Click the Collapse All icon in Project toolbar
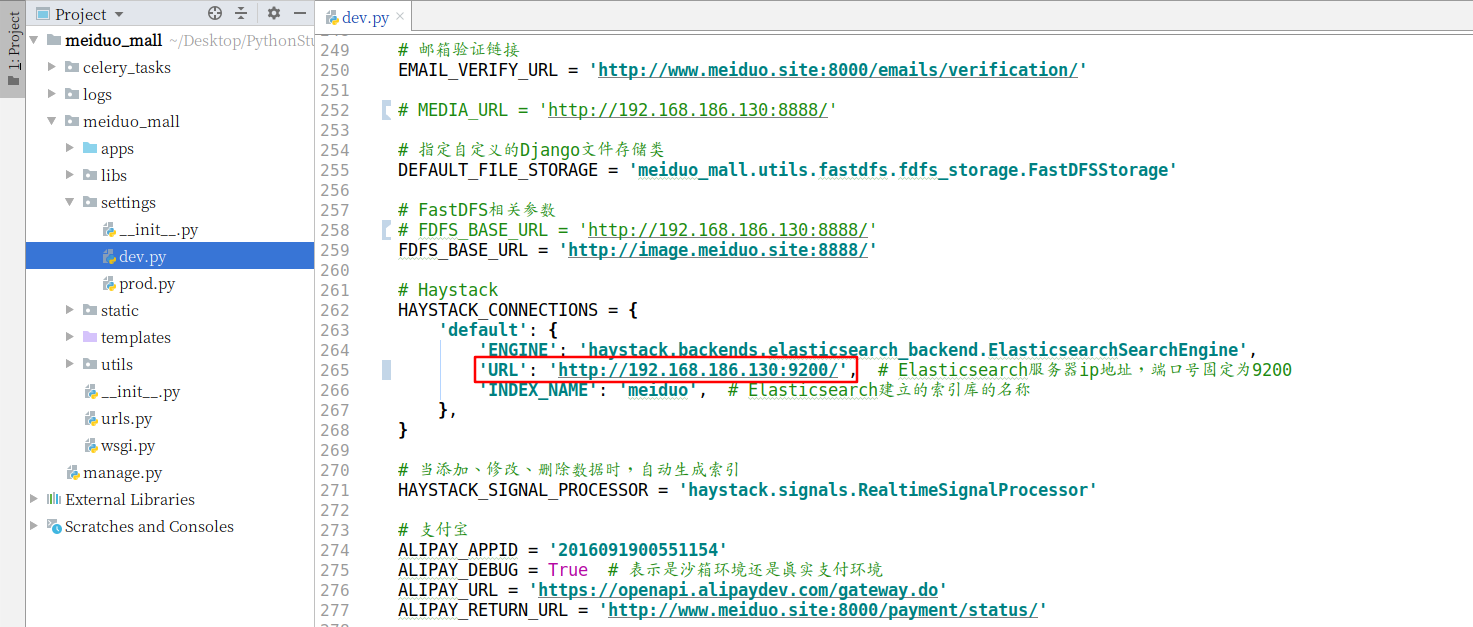The width and height of the screenshot is (1473, 627). click(x=241, y=13)
